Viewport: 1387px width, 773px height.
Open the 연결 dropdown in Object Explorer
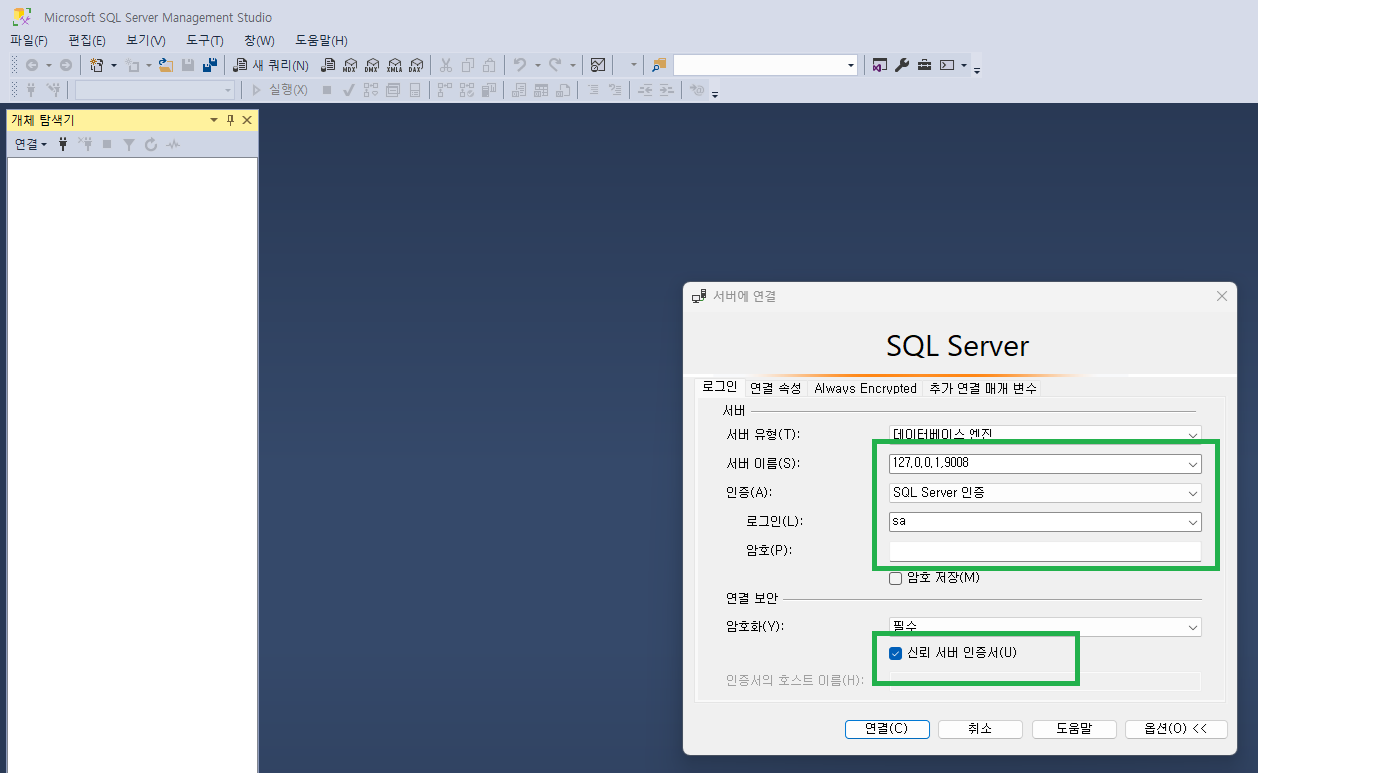pos(31,144)
